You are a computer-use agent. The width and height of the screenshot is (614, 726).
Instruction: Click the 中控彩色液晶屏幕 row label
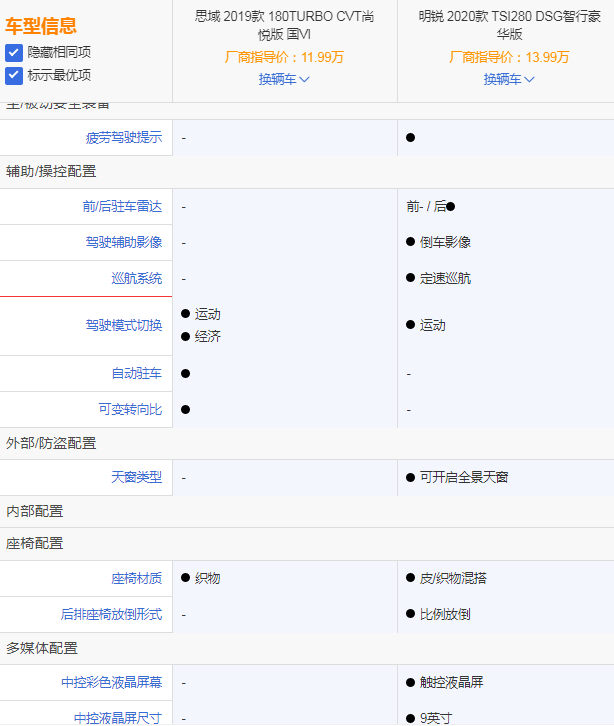pyautogui.click(x=110, y=682)
